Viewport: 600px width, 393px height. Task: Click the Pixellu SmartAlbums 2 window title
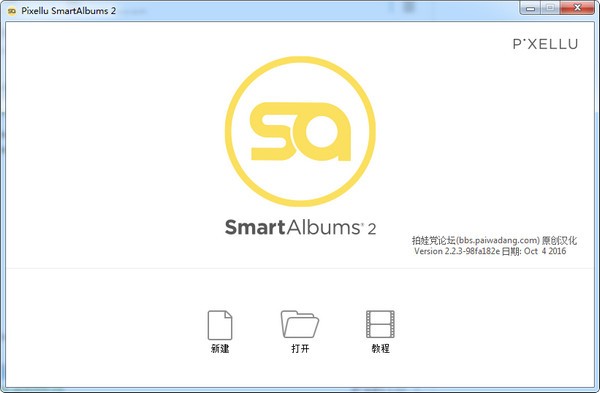click(68, 11)
